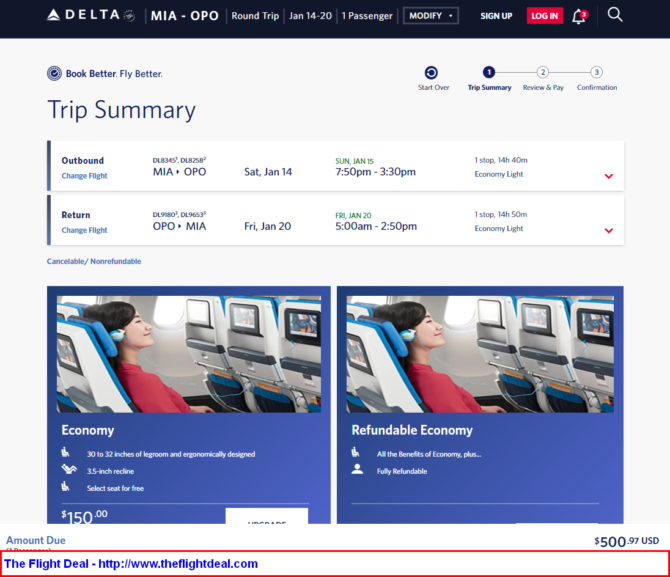This screenshot has height=577, width=670.
Task: Click the Delta logo in header
Action: pos(91,15)
